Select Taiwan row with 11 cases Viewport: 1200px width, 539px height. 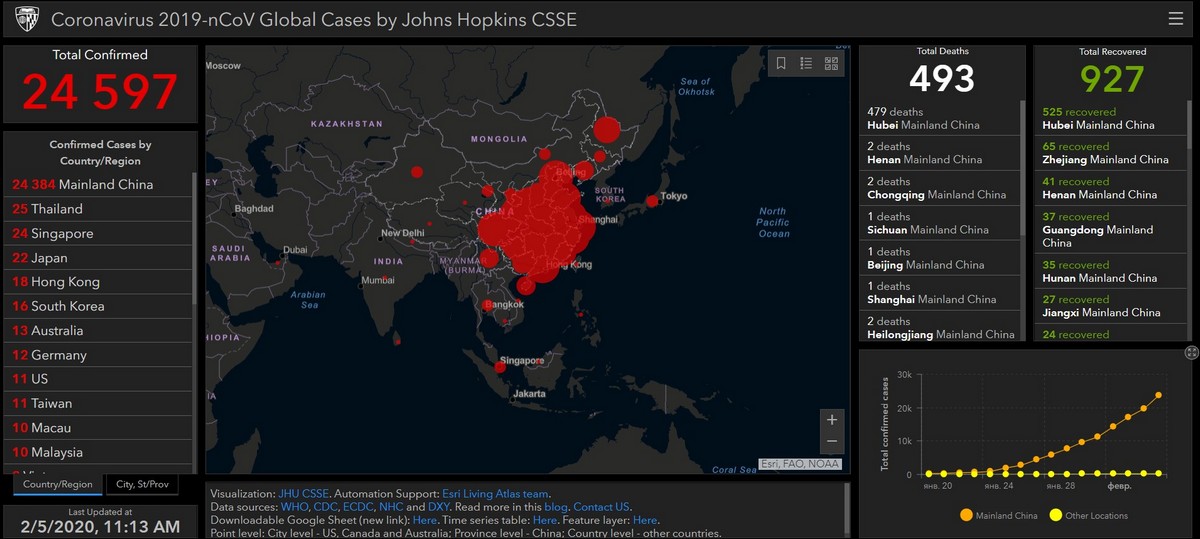point(99,404)
